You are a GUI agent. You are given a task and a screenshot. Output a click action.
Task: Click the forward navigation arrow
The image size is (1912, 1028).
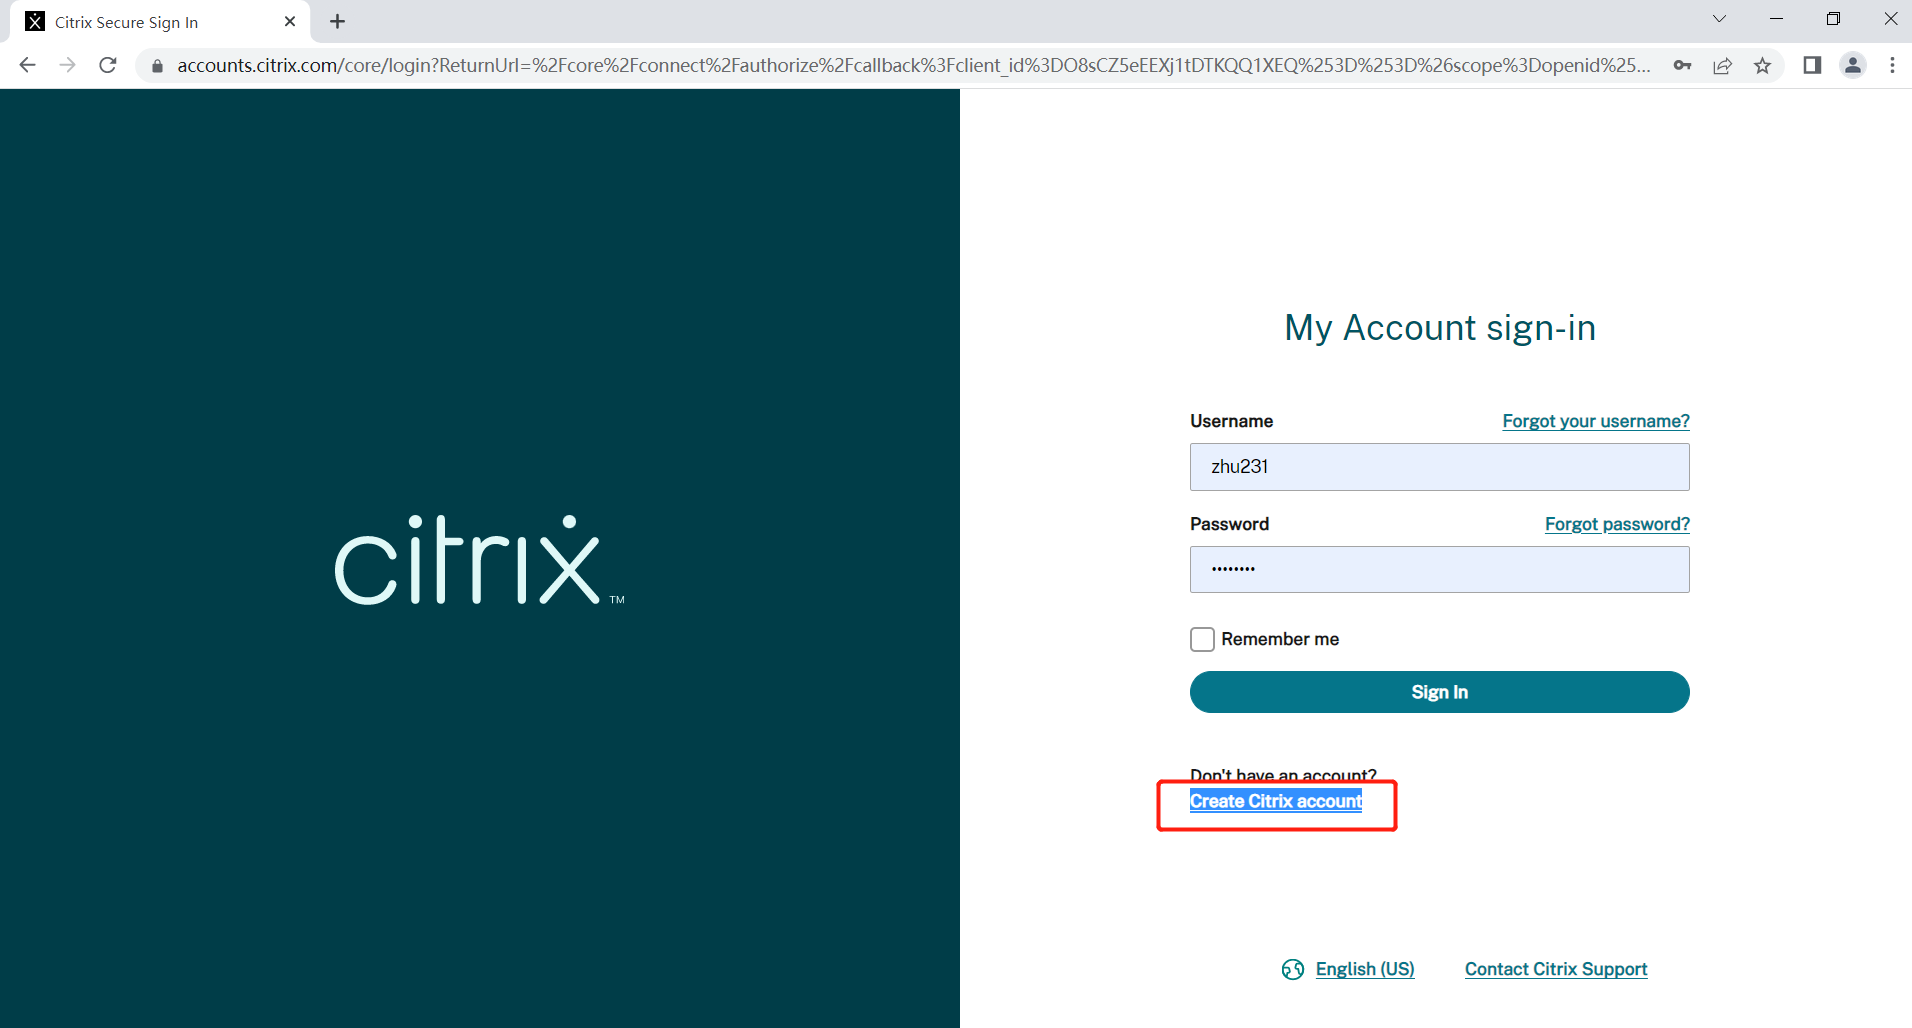coord(67,65)
